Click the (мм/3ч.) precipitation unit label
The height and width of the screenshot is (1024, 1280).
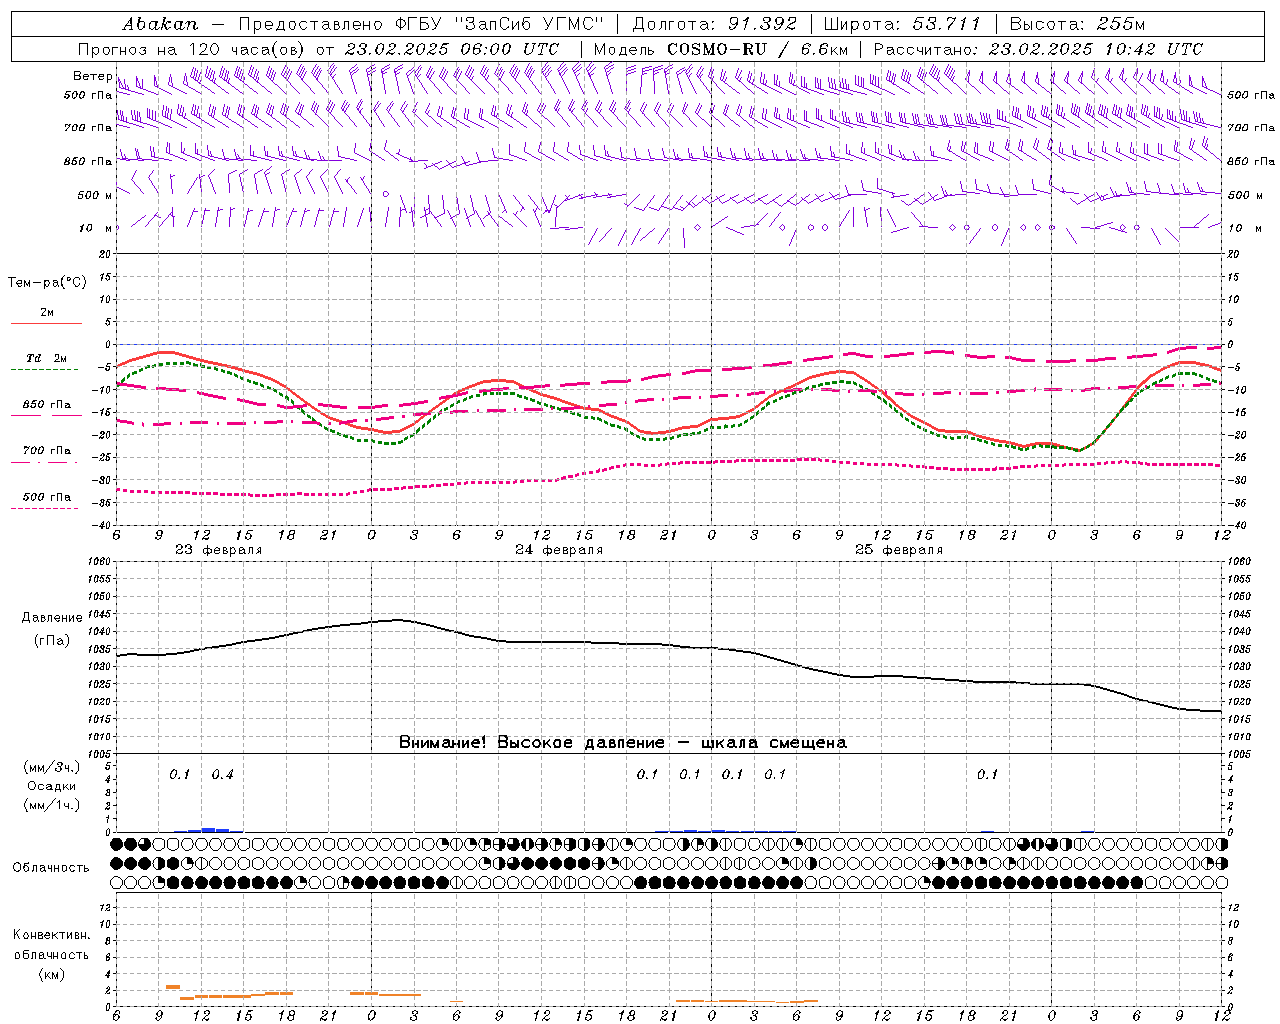point(51,767)
